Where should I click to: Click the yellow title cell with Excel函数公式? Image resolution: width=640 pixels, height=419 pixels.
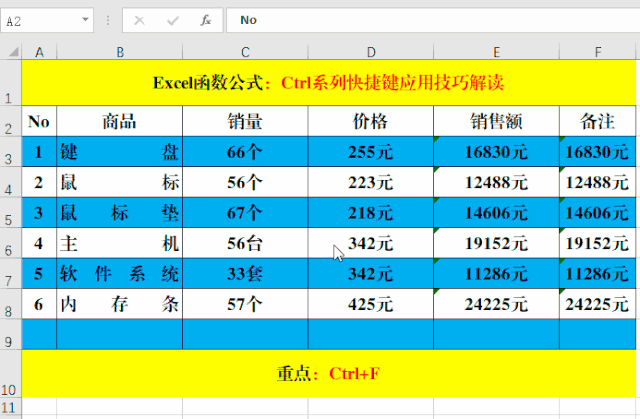pos(329,83)
